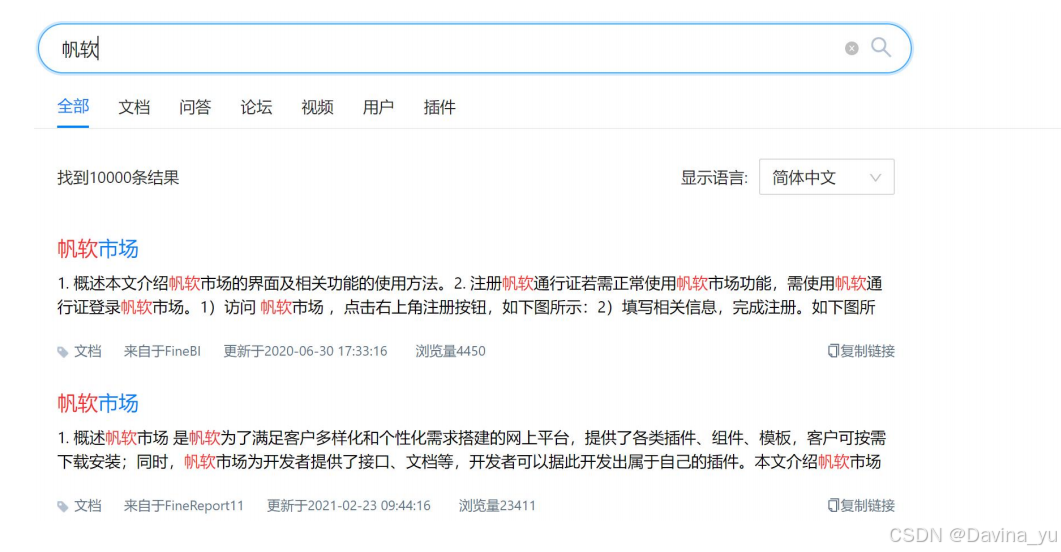The height and width of the screenshot is (552, 1061).
Task: Clear the search box with the X icon
Action: coord(851,48)
